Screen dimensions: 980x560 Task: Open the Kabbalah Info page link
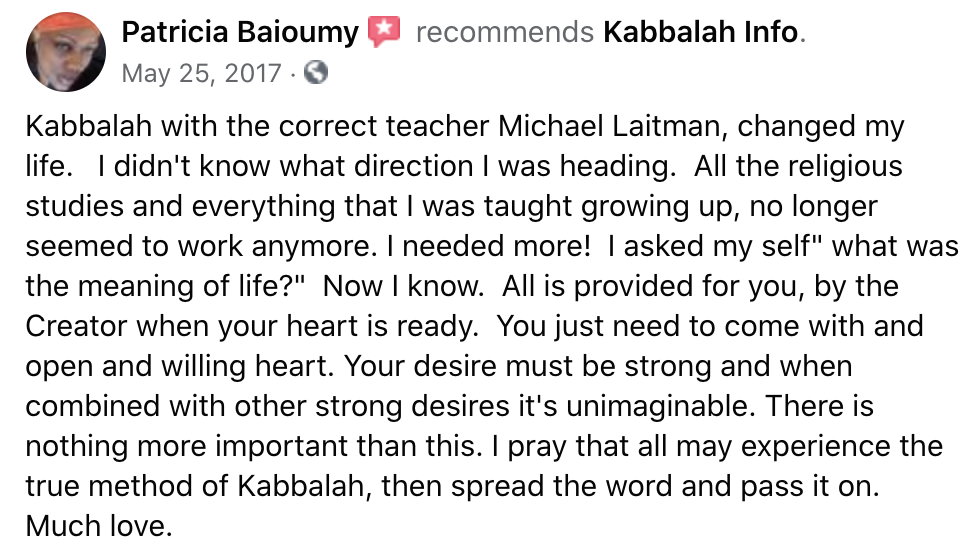701,32
